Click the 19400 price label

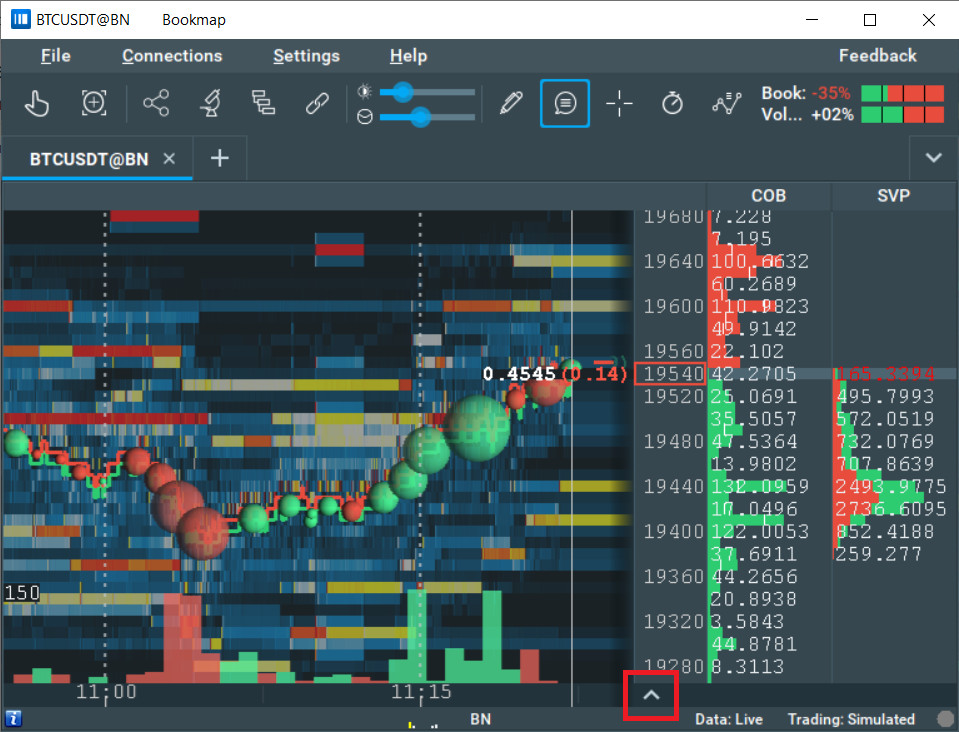point(673,531)
